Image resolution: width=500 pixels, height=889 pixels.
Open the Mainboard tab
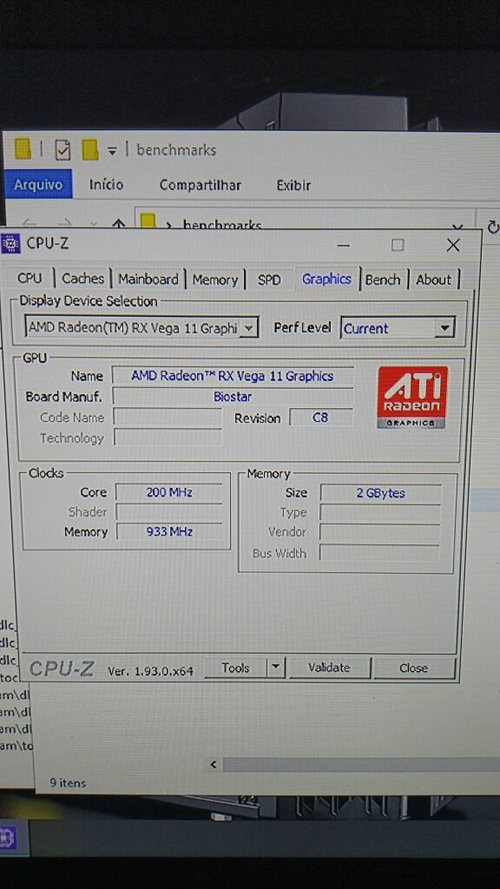[x=148, y=279]
